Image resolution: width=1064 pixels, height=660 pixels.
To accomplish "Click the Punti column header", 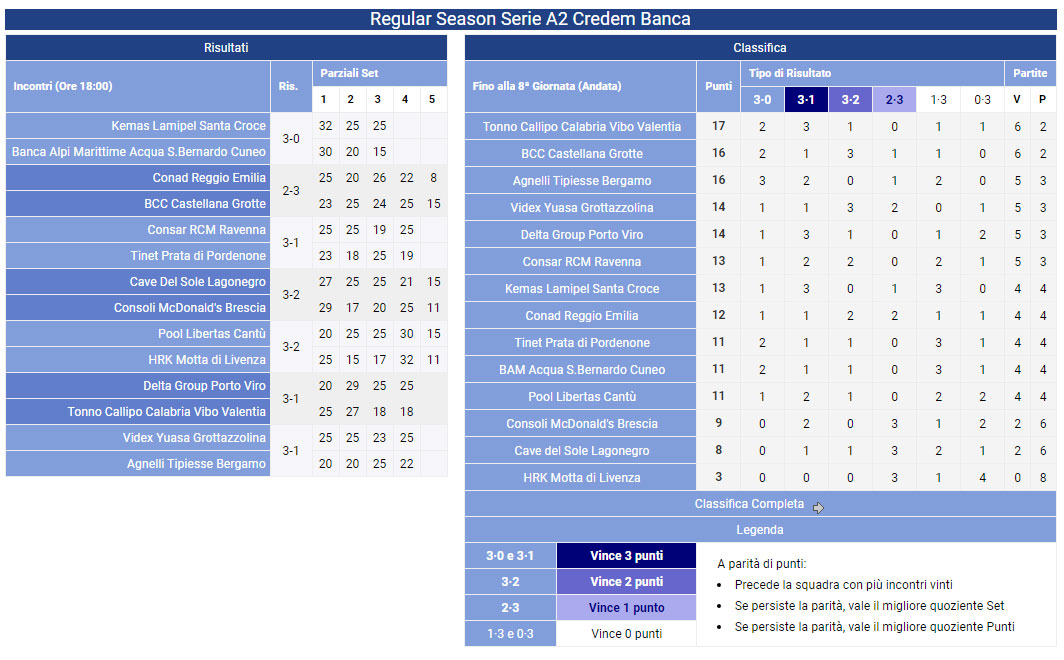I will tap(718, 86).
